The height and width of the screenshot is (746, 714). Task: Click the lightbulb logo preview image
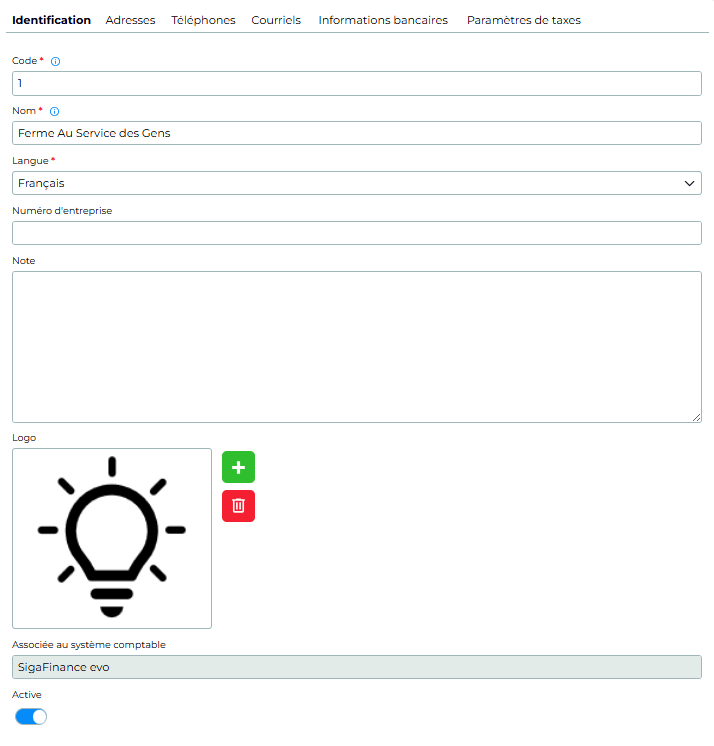(x=112, y=538)
